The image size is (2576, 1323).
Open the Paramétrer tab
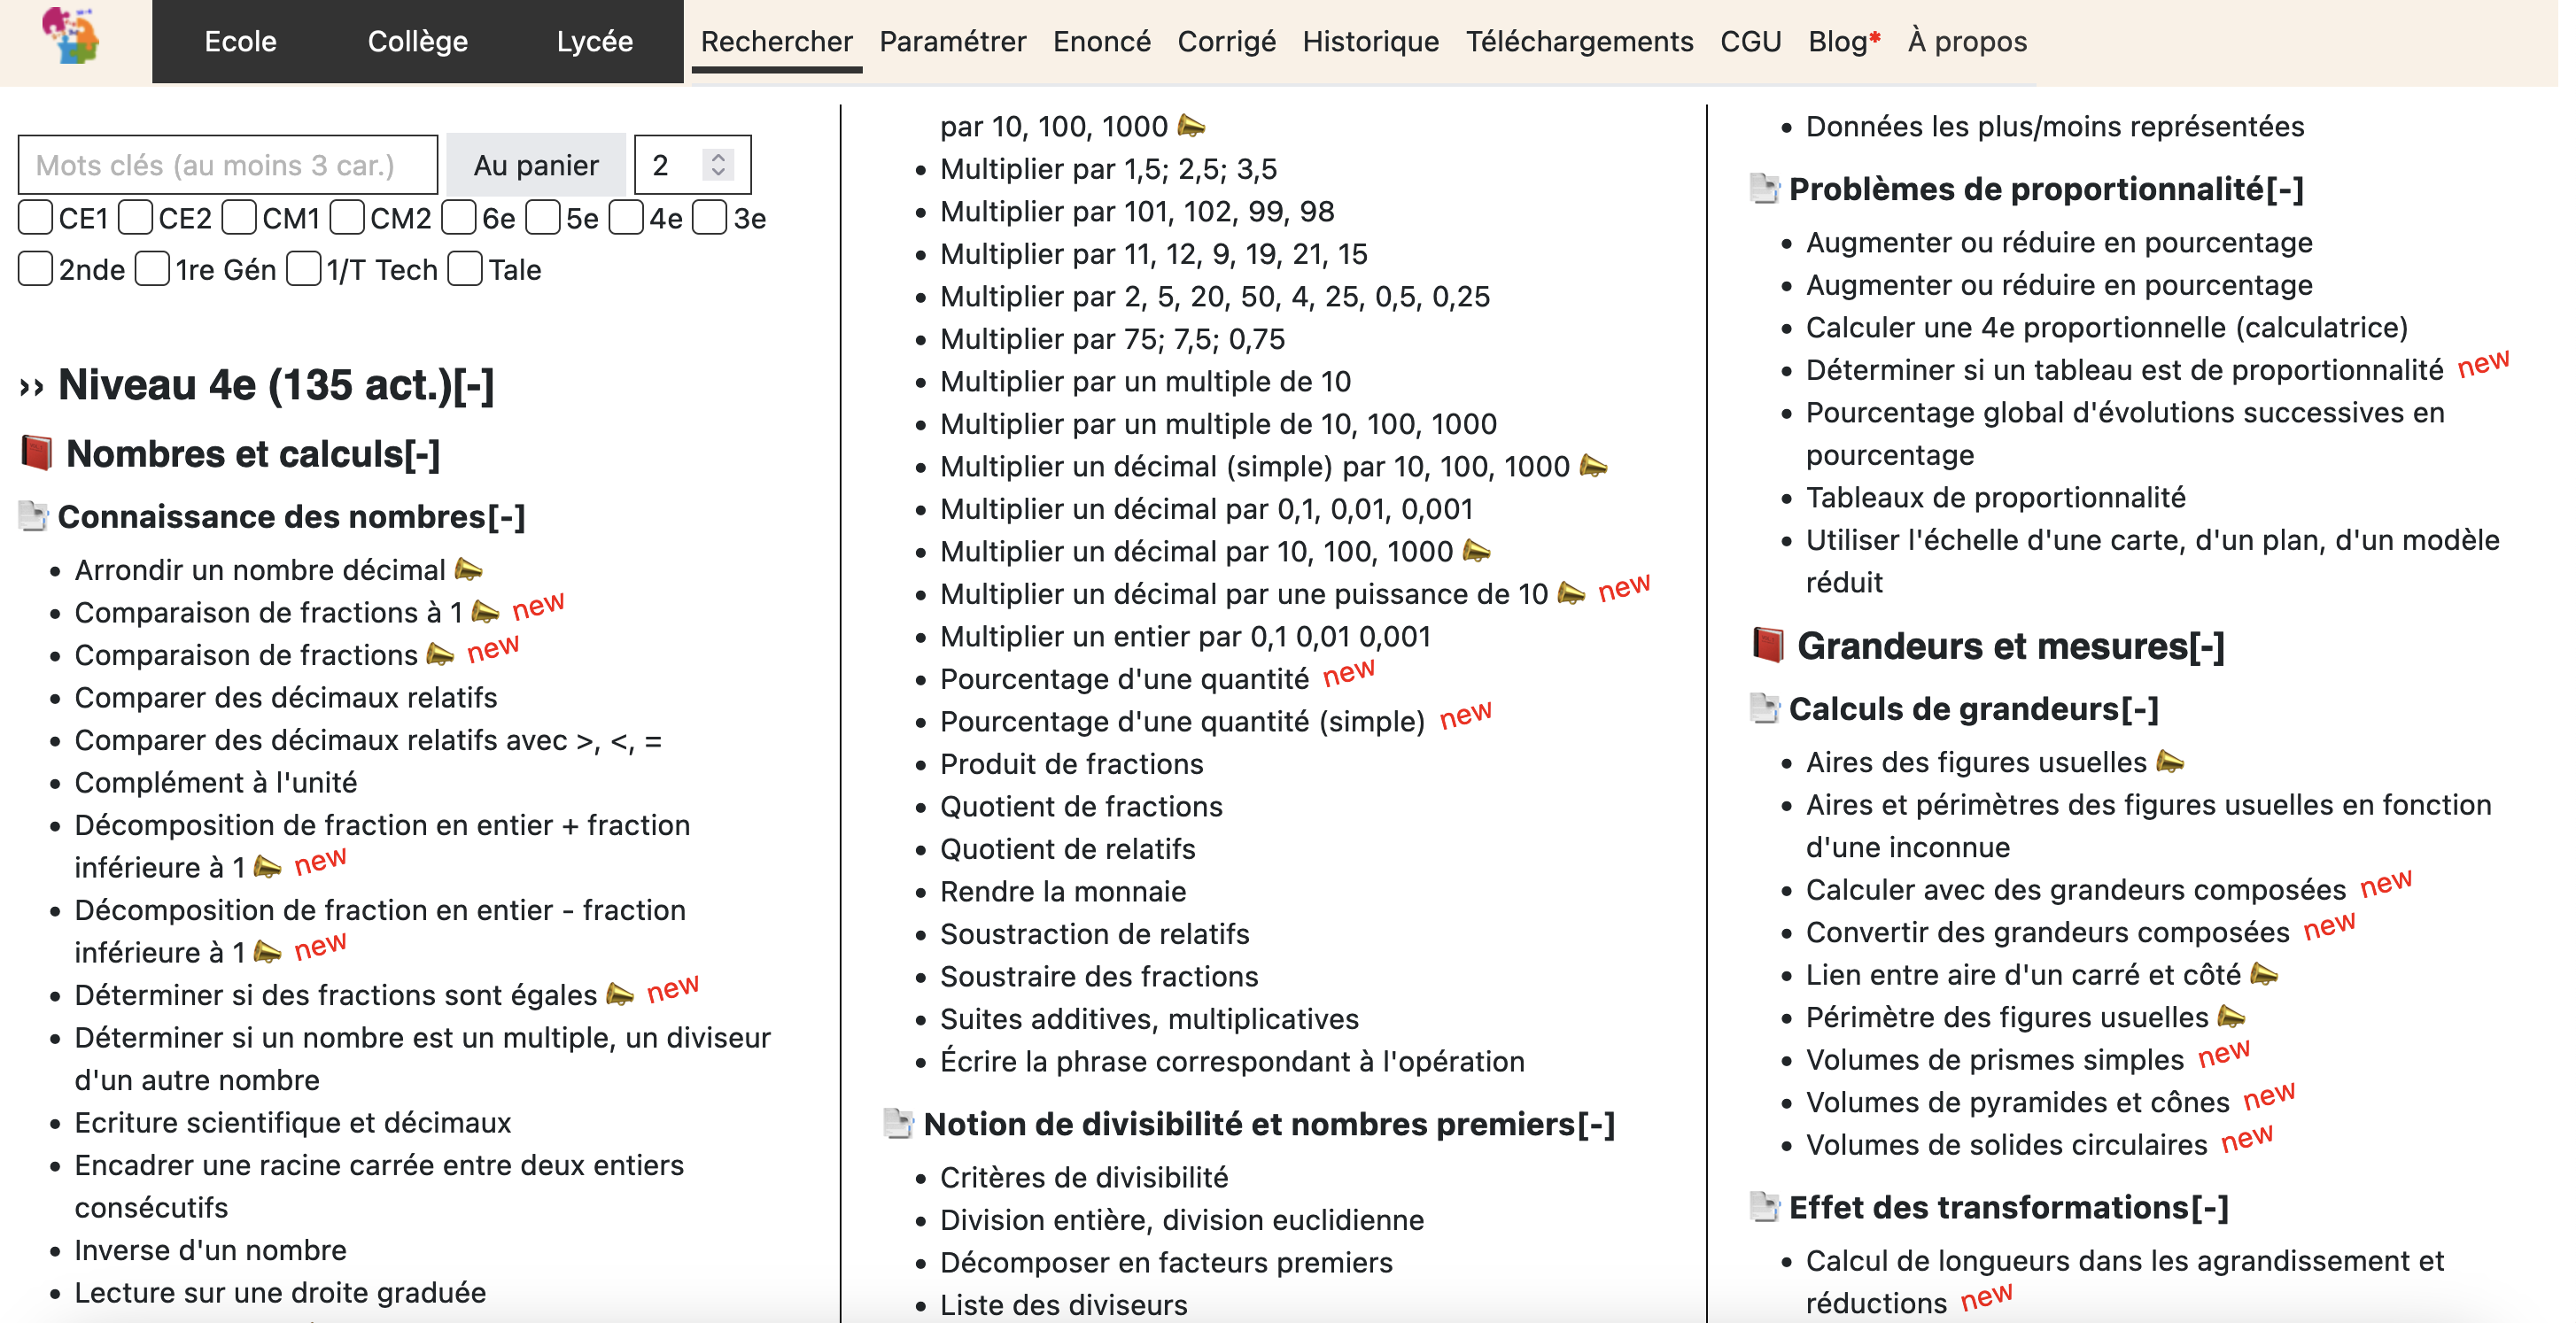click(952, 42)
